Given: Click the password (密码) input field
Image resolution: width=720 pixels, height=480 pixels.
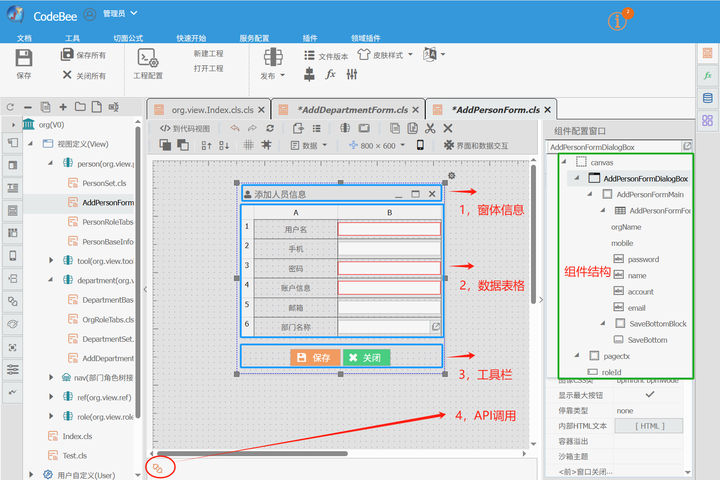Looking at the screenshot, I should [x=389, y=268].
